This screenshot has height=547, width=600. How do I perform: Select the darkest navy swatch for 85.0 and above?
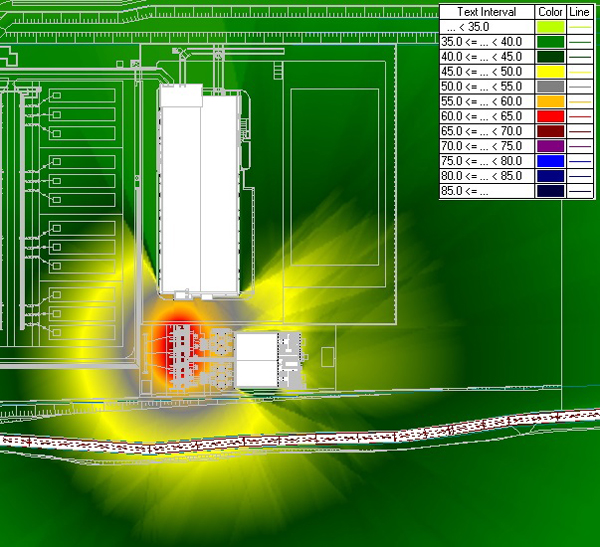tap(551, 191)
